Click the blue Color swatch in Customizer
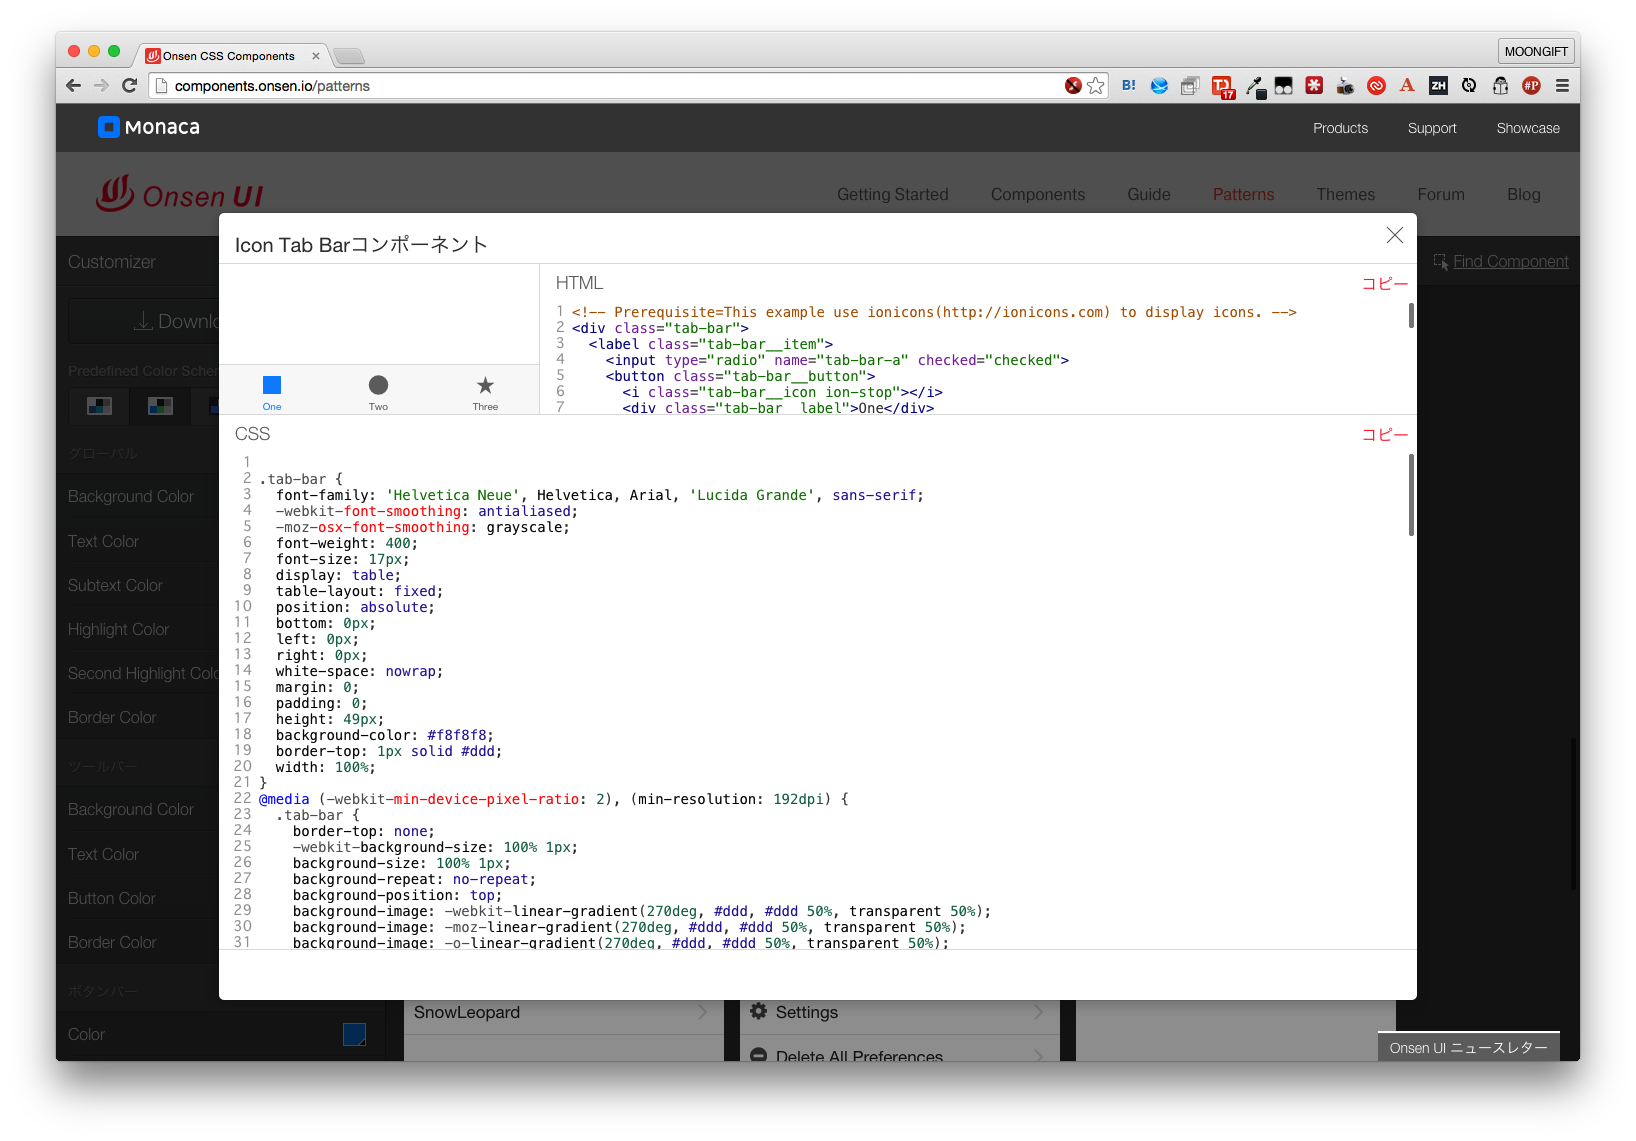 (x=354, y=1034)
